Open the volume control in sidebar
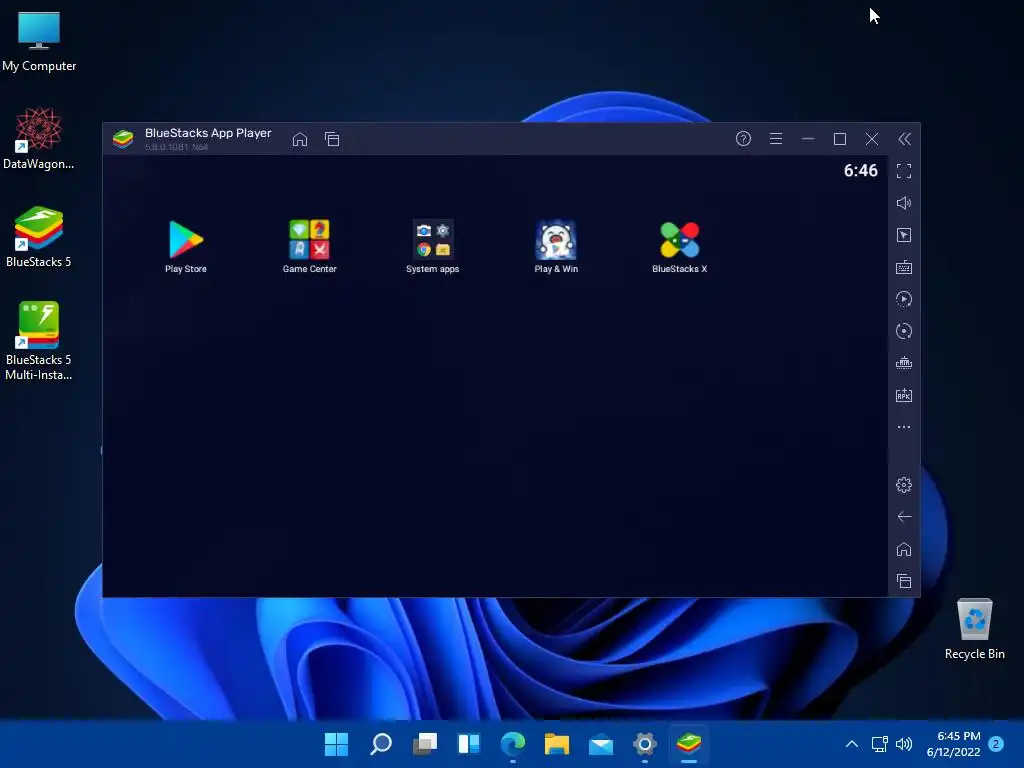The width and height of the screenshot is (1024, 768). (x=904, y=203)
